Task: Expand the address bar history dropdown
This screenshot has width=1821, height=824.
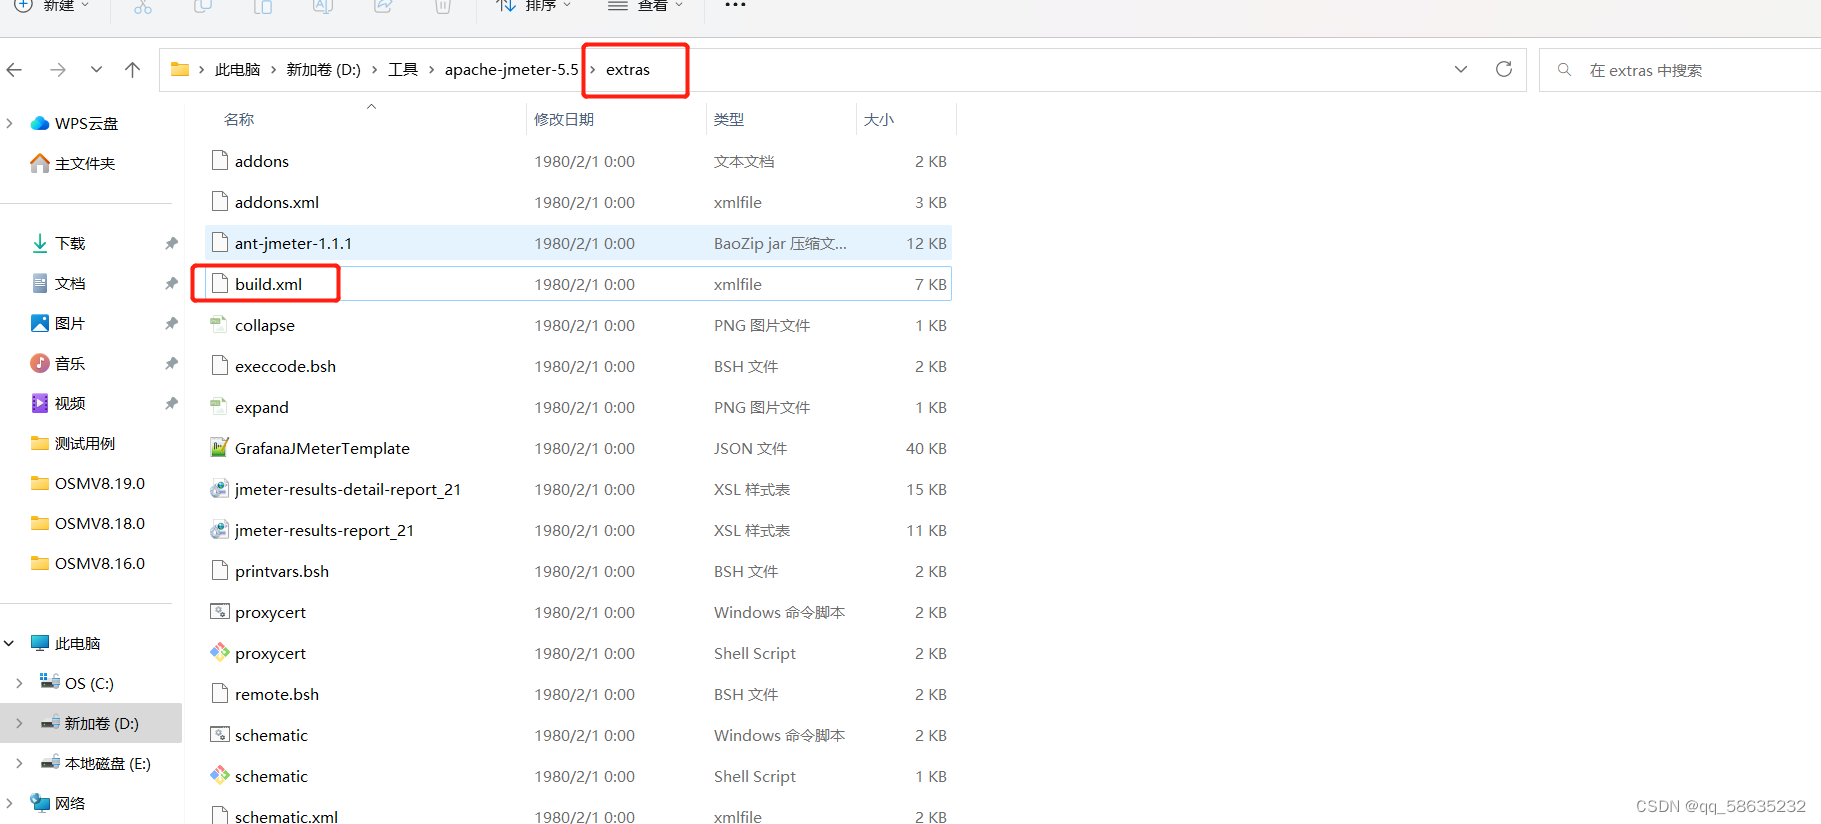Action: (1461, 69)
